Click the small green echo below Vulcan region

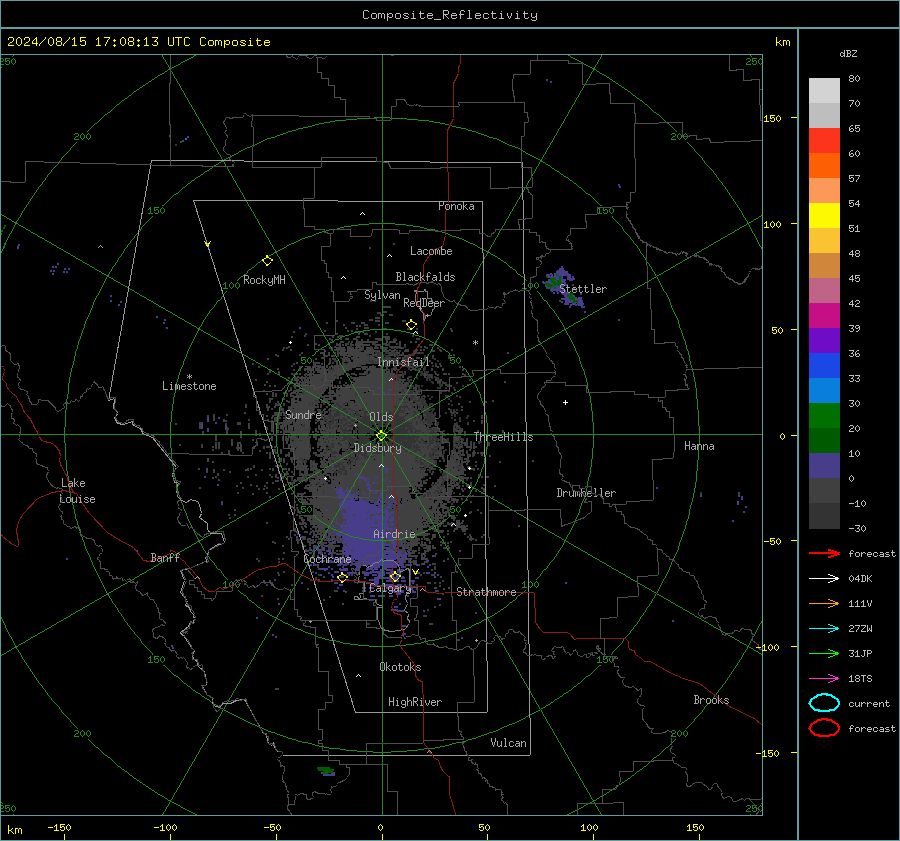pyautogui.click(x=326, y=770)
